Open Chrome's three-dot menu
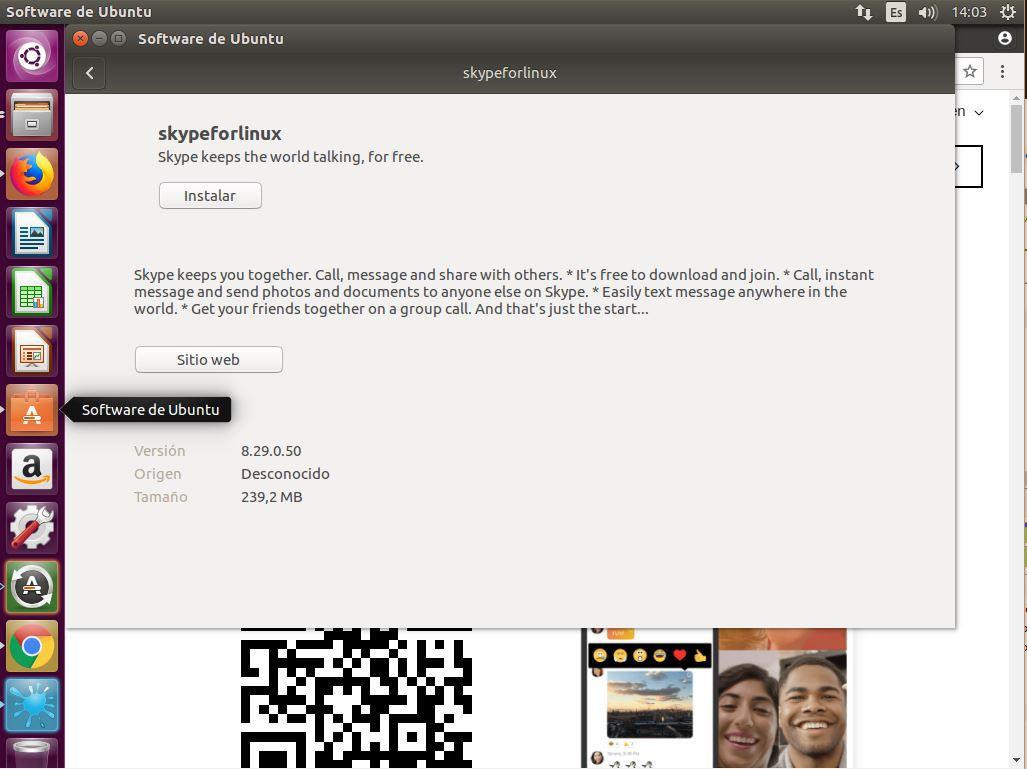Screen dimensions: 1027x769 [1003, 72]
